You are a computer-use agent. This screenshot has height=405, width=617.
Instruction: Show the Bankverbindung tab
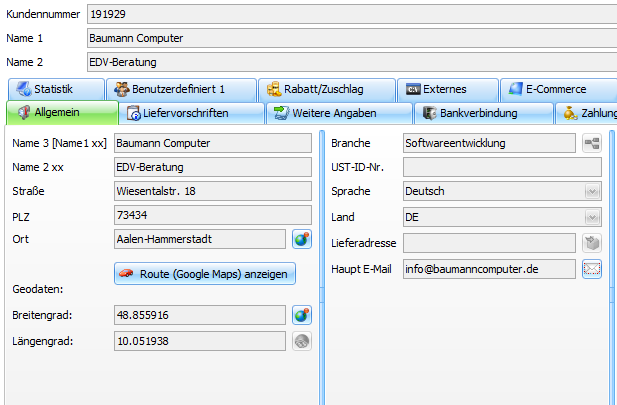pyautogui.click(x=484, y=113)
